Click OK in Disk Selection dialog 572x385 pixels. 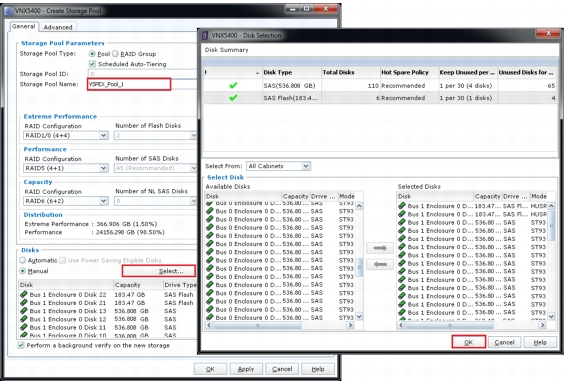point(468,342)
